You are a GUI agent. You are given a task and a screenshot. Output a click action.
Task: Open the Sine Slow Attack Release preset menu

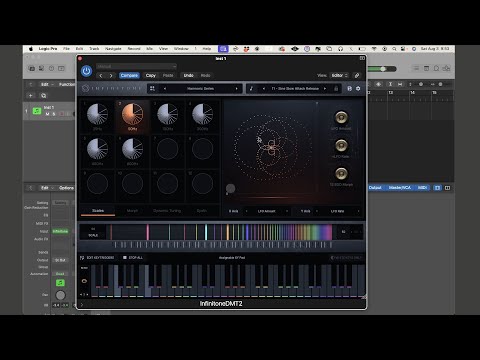pos(295,89)
